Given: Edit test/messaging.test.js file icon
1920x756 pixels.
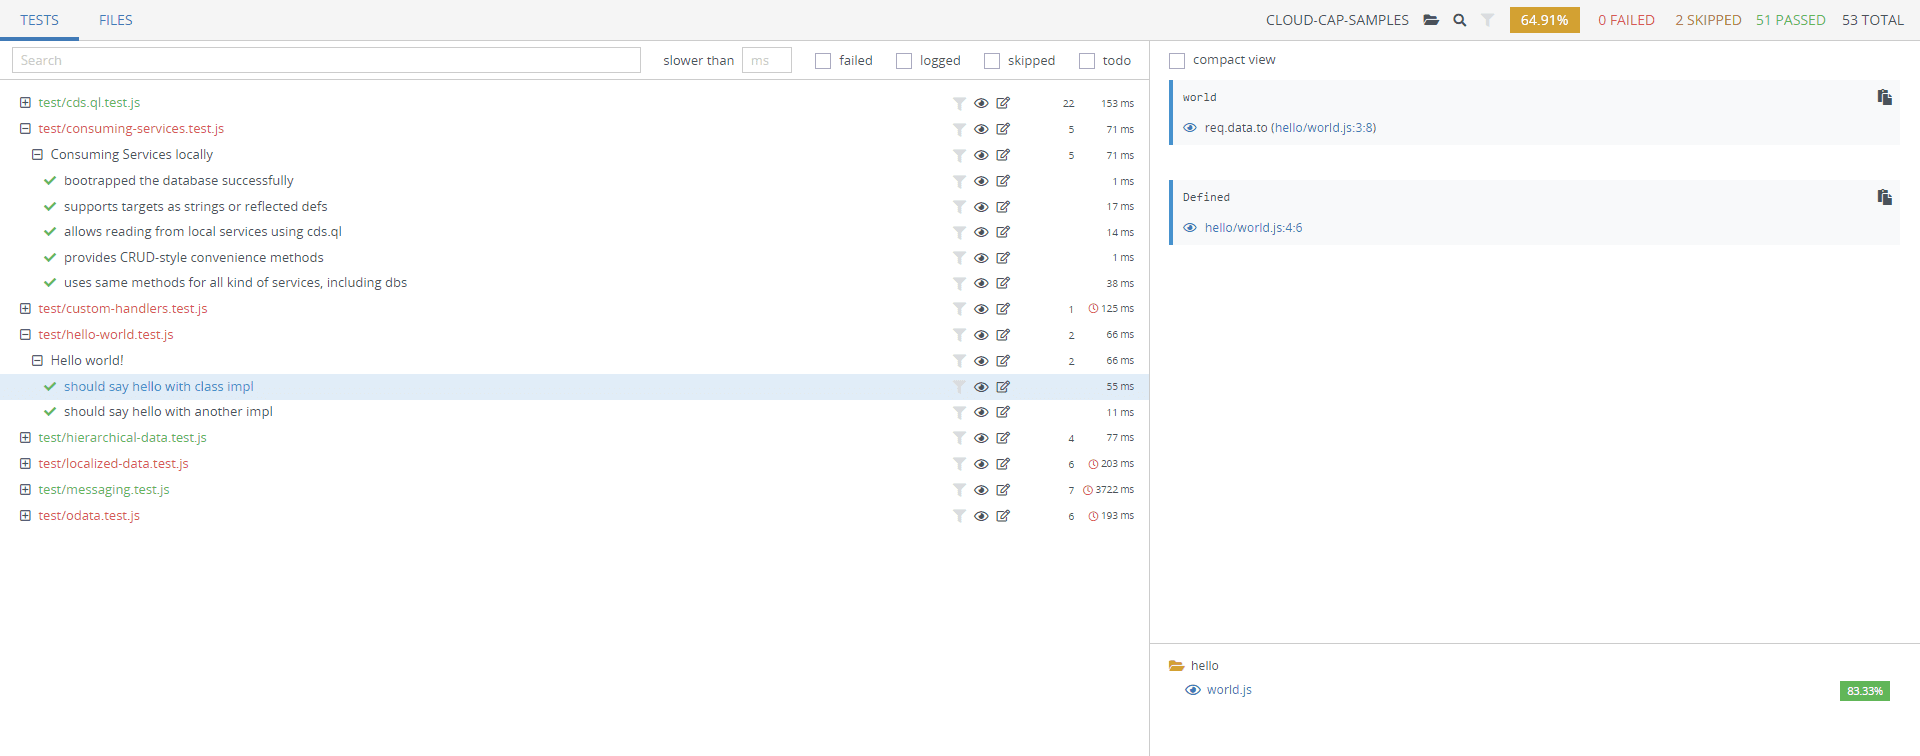Looking at the screenshot, I should click(1003, 490).
